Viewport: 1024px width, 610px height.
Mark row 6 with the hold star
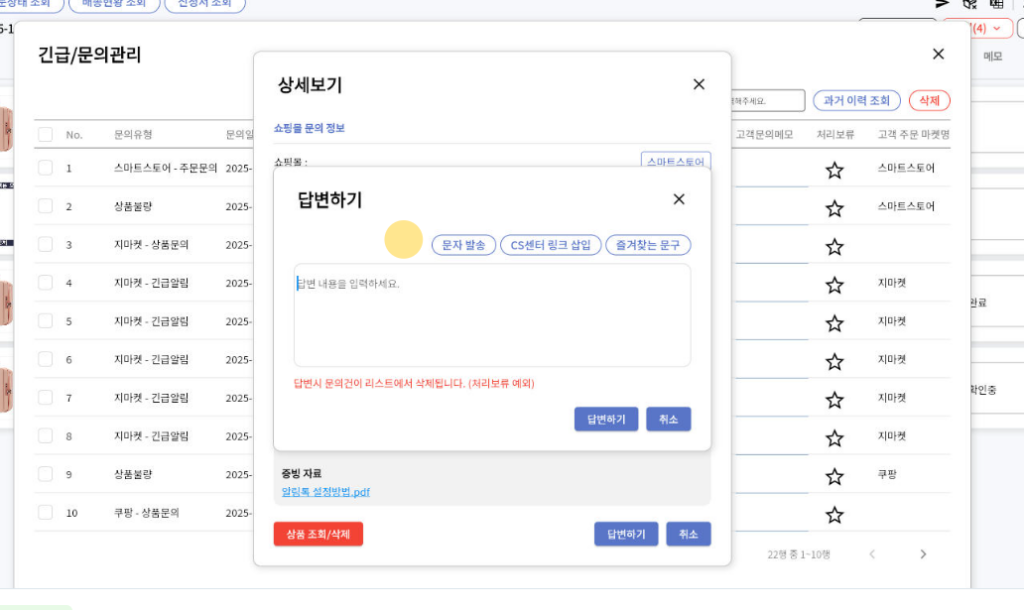(x=834, y=361)
